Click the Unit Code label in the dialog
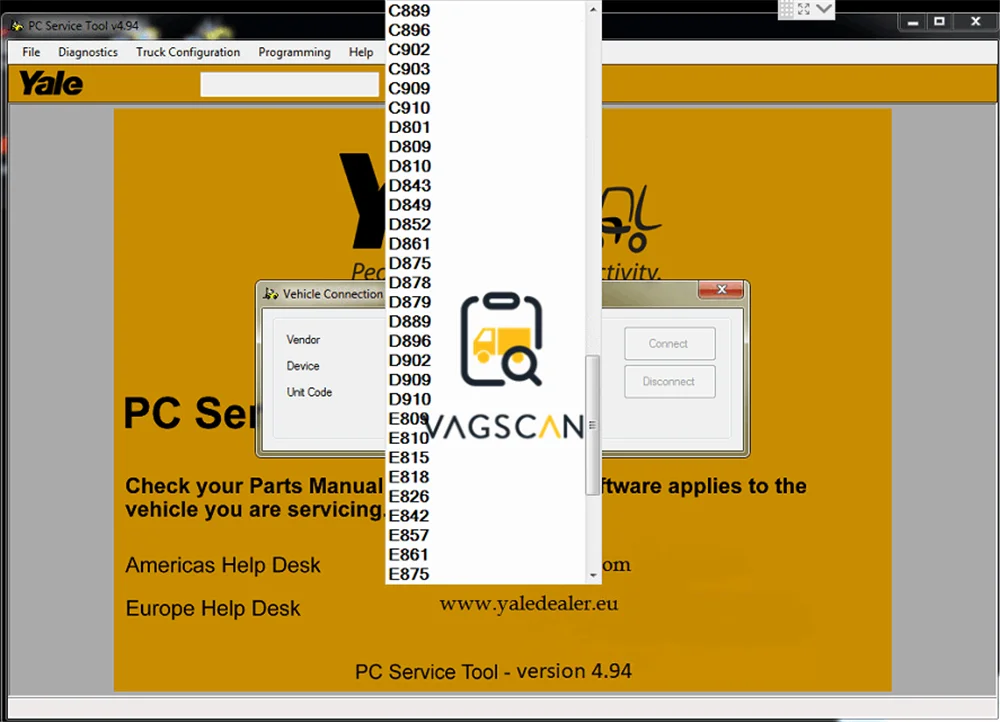Screen dimensions: 1000x722 click(309, 392)
